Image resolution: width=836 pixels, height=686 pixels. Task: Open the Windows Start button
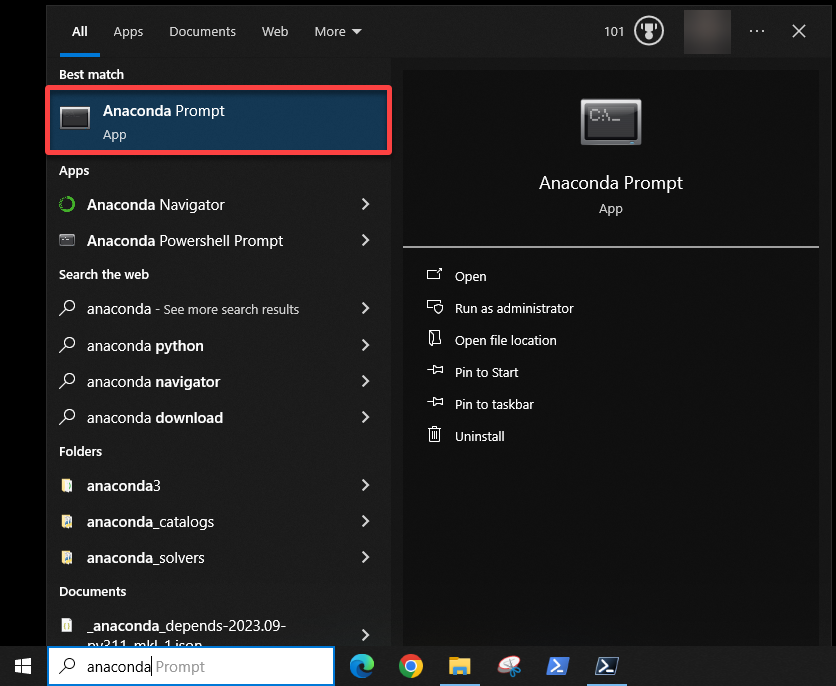(23, 666)
